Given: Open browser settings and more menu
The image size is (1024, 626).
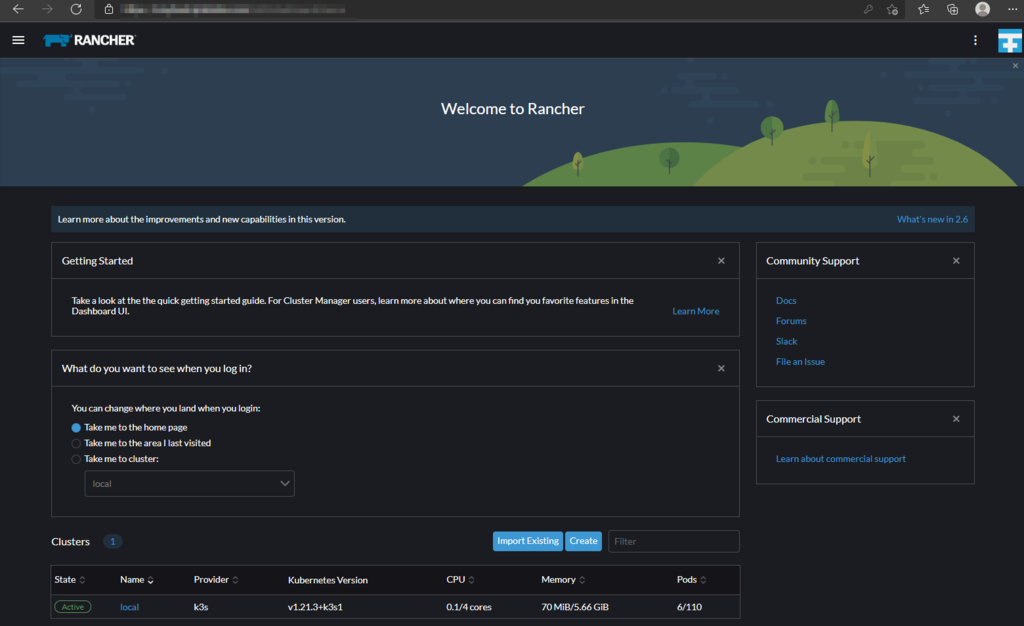Looking at the screenshot, I should (1012, 9).
